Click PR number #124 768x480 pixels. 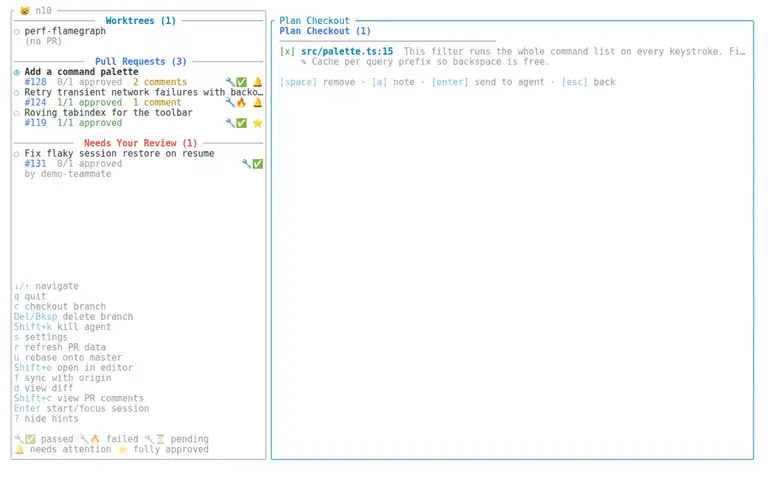click(35, 102)
